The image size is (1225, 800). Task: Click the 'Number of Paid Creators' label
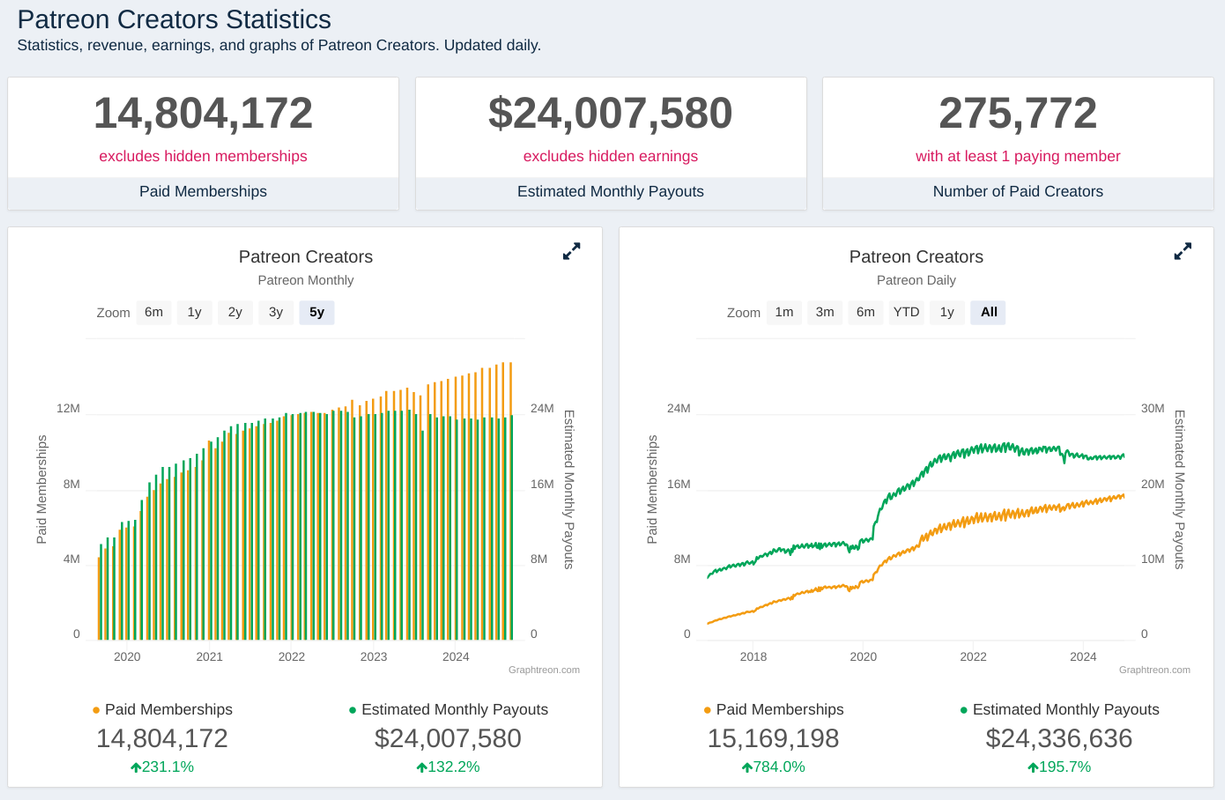1018,191
